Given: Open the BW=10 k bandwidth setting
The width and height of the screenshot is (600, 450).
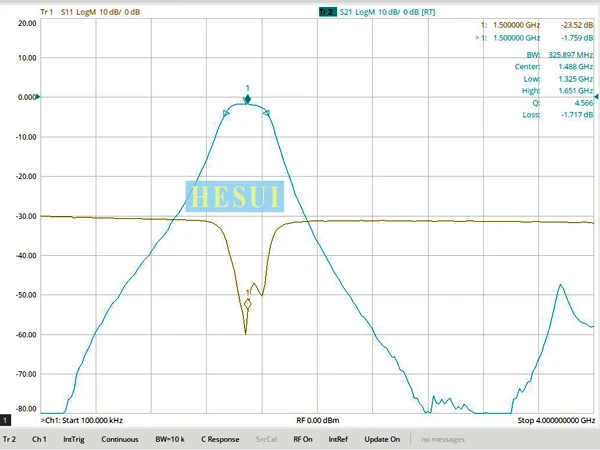Looking at the screenshot, I should 170,439.
